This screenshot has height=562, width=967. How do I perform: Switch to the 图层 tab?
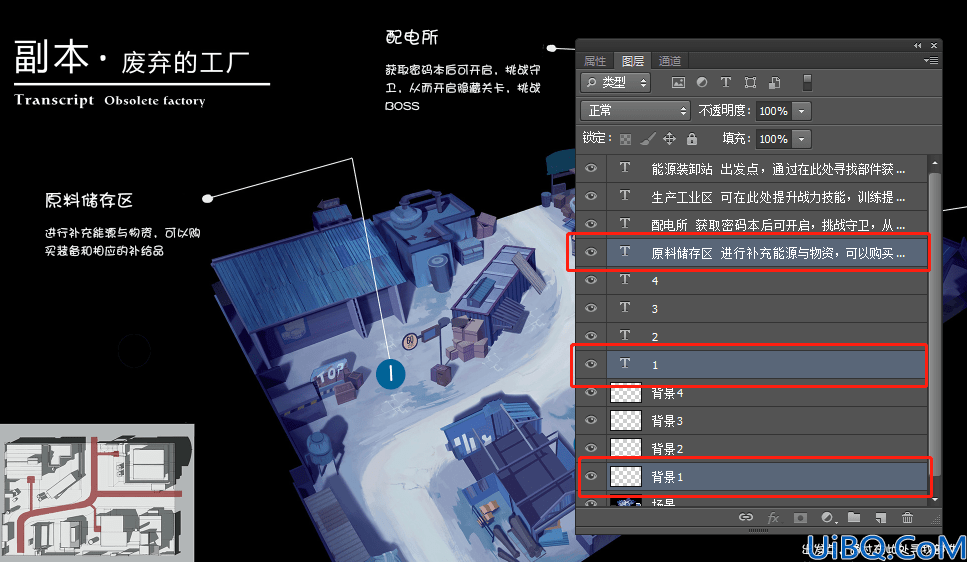click(x=633, y=60)
